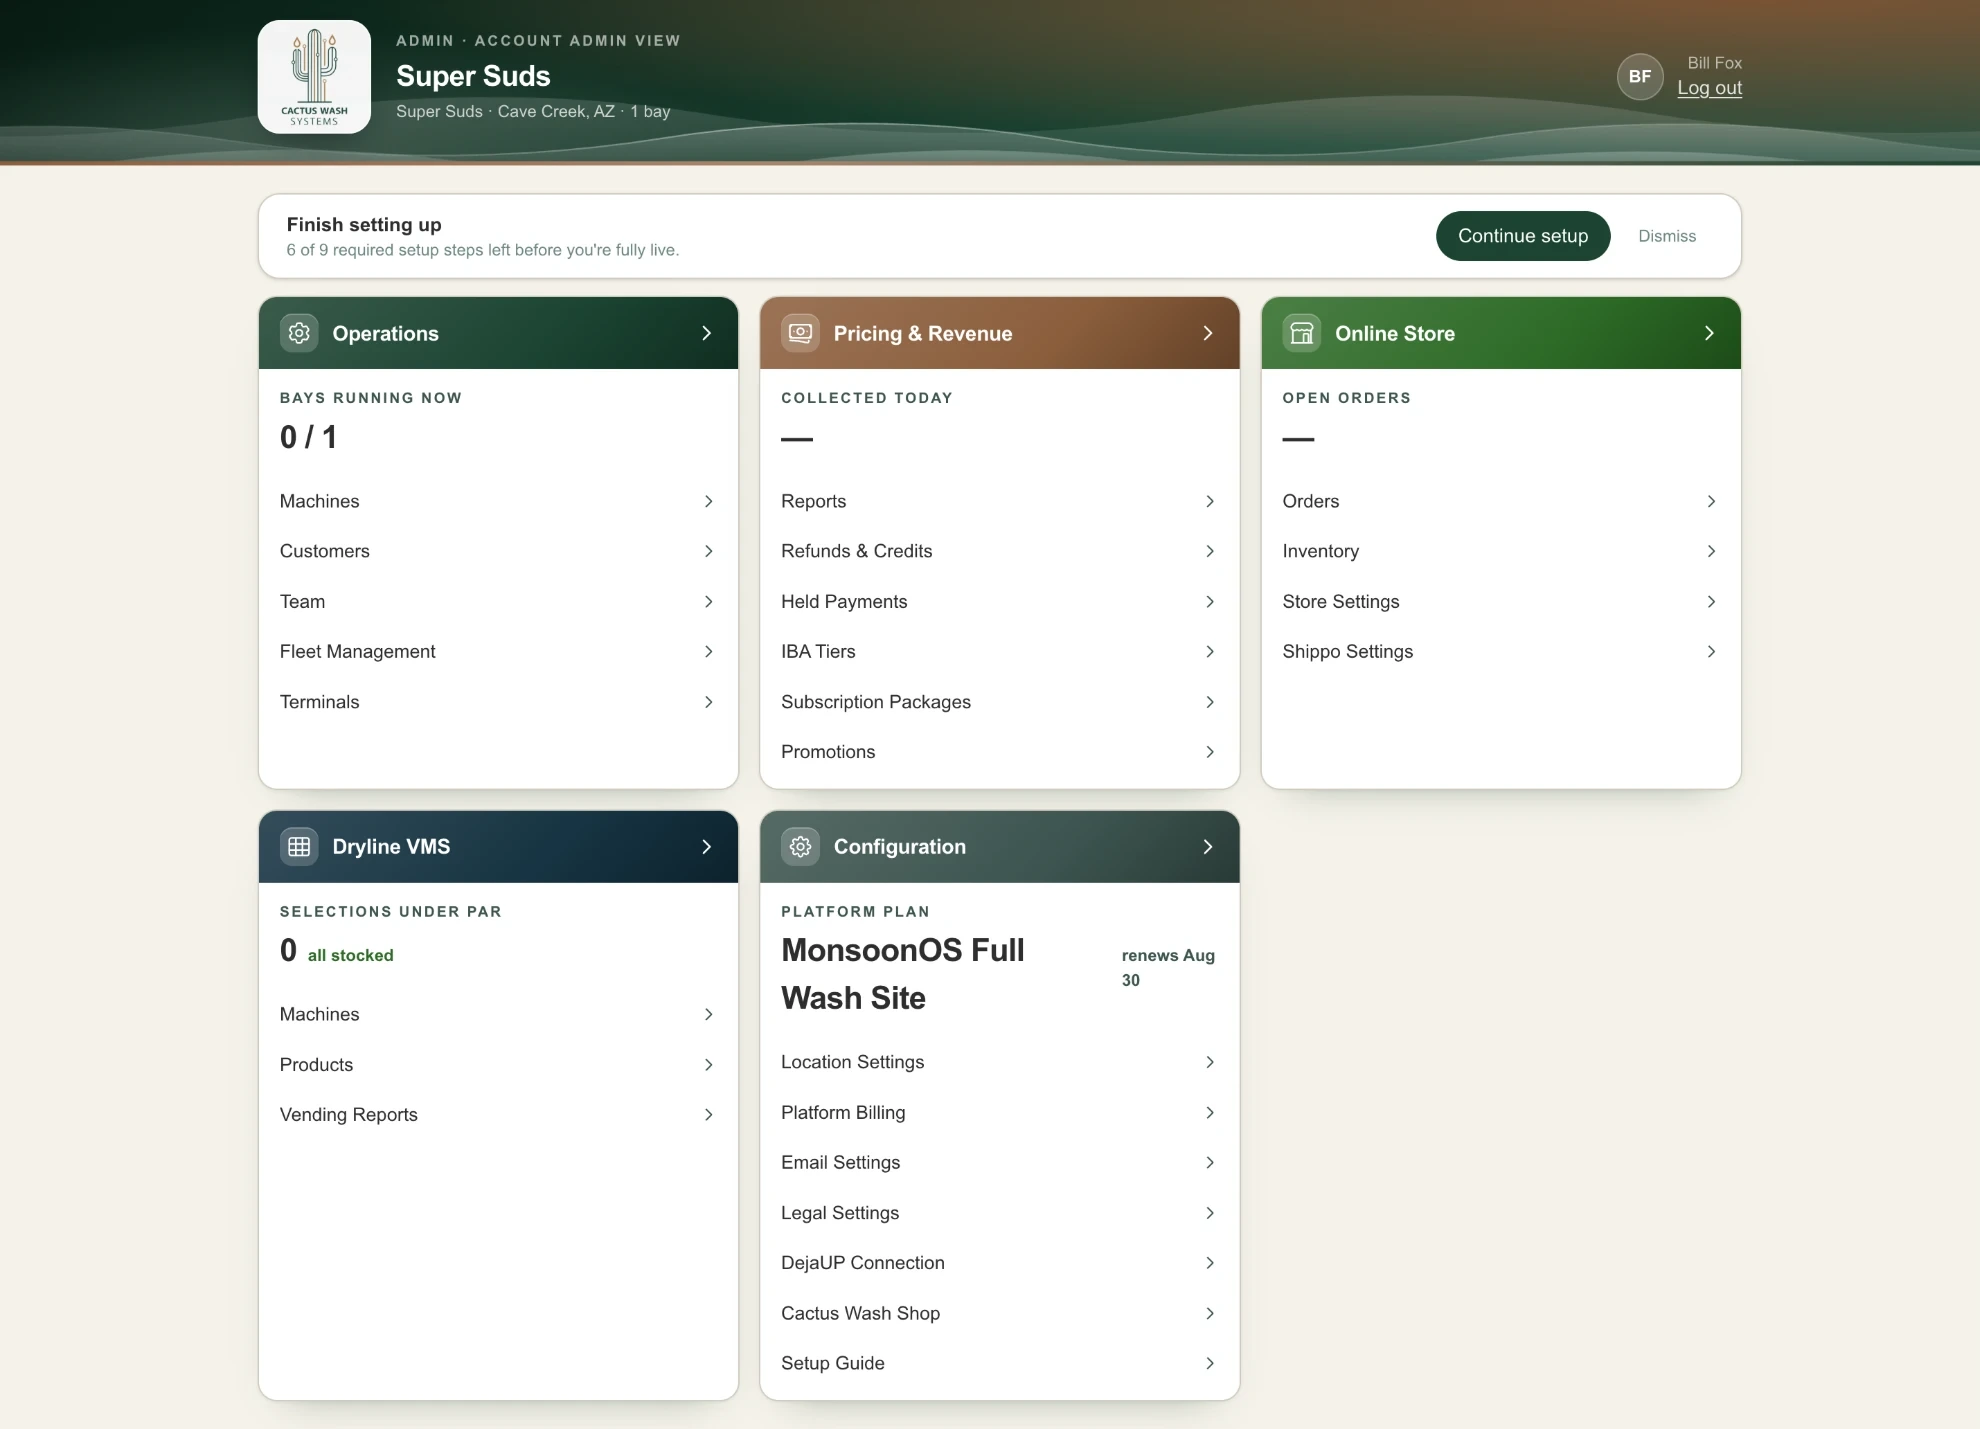Expand the Online Store header arrow
This screenshot has height=1429, width=1980.
tap(1710, 333)
